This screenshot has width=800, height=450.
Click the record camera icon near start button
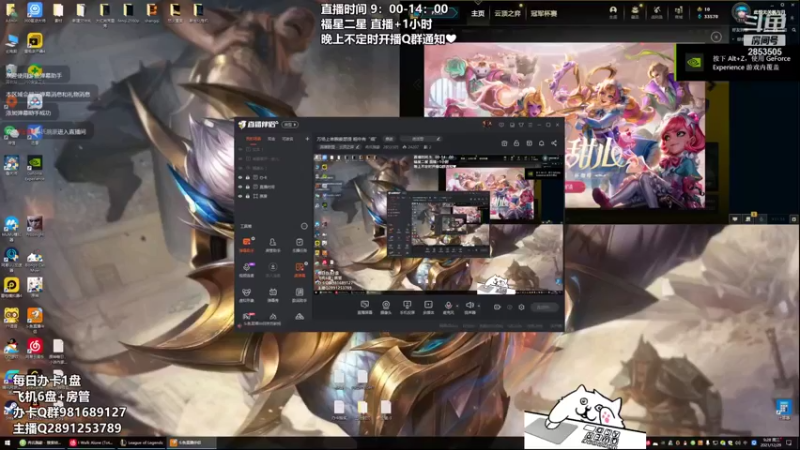tap(497, 307)
